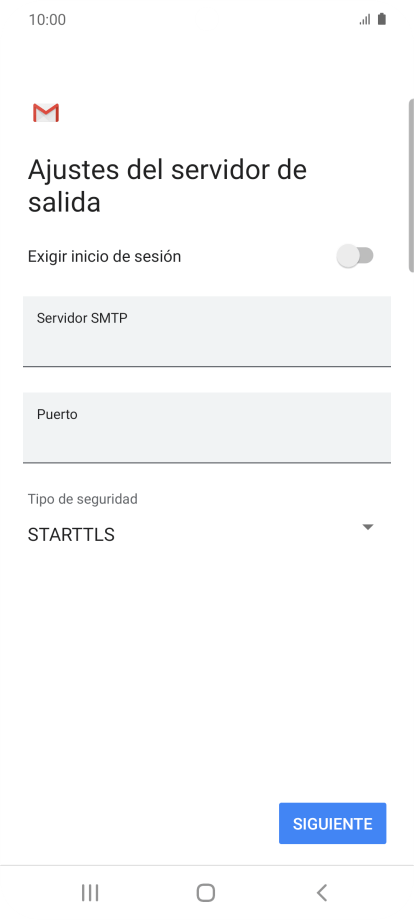
Task: Tap the battery status icon
Action: (382, 19)
